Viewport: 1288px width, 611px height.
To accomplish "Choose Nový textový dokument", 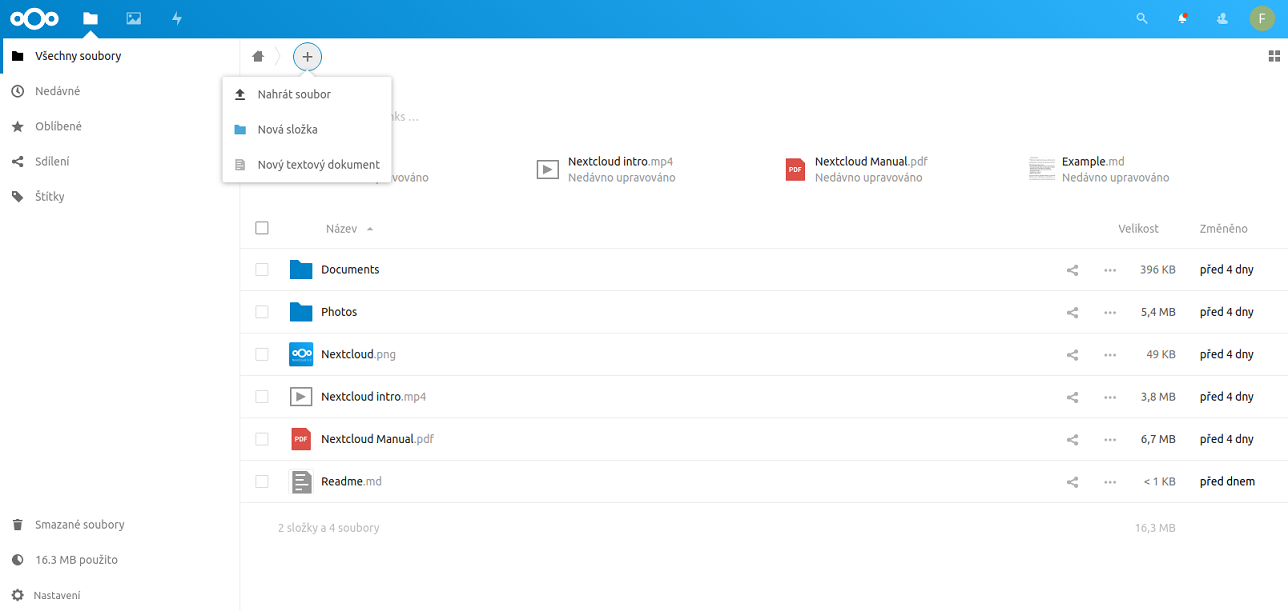I will coord(307,164).
